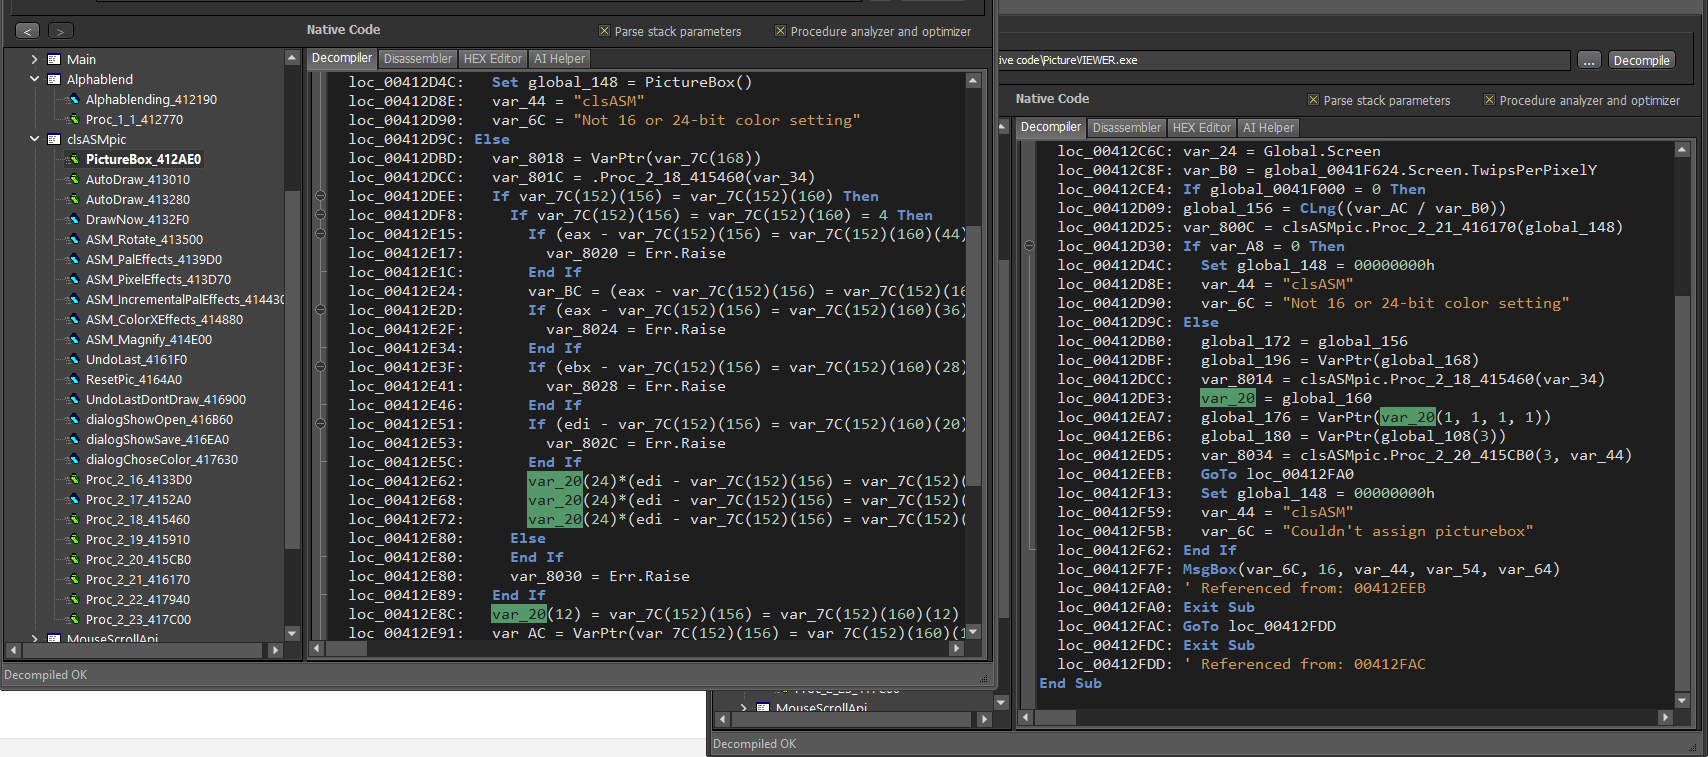The image size is (1708, 757).
Task: Select Proc_2_20_415CB0 in the tree
Action: point(138,559)
